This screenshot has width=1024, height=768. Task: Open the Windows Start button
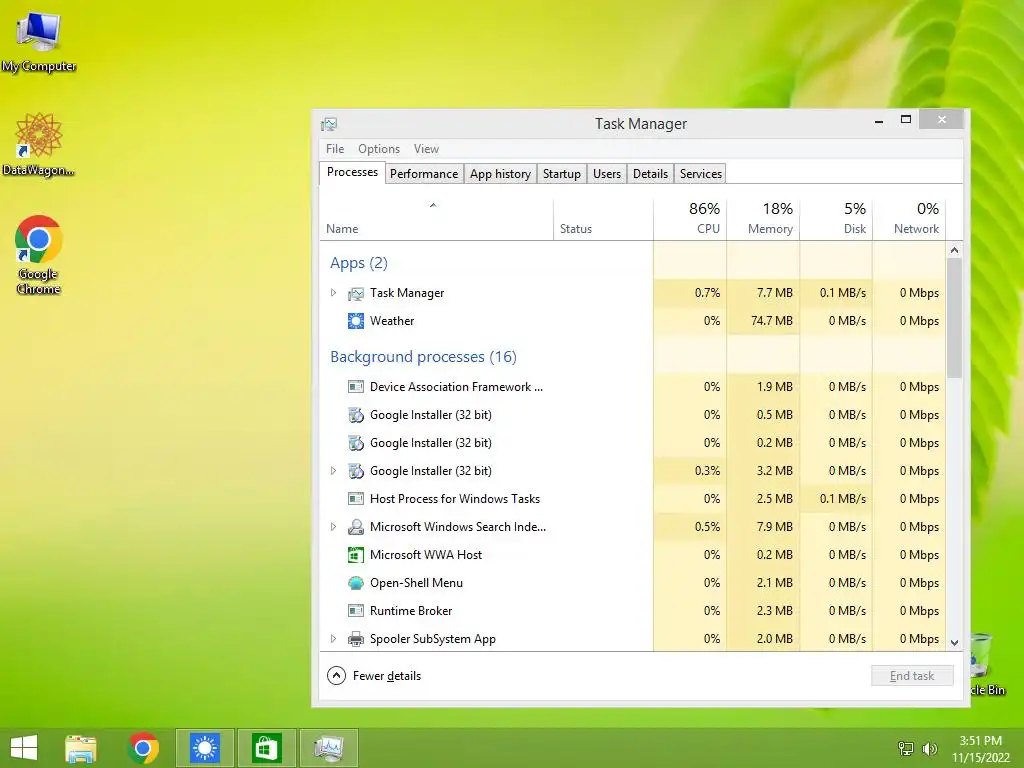[24, 748]
